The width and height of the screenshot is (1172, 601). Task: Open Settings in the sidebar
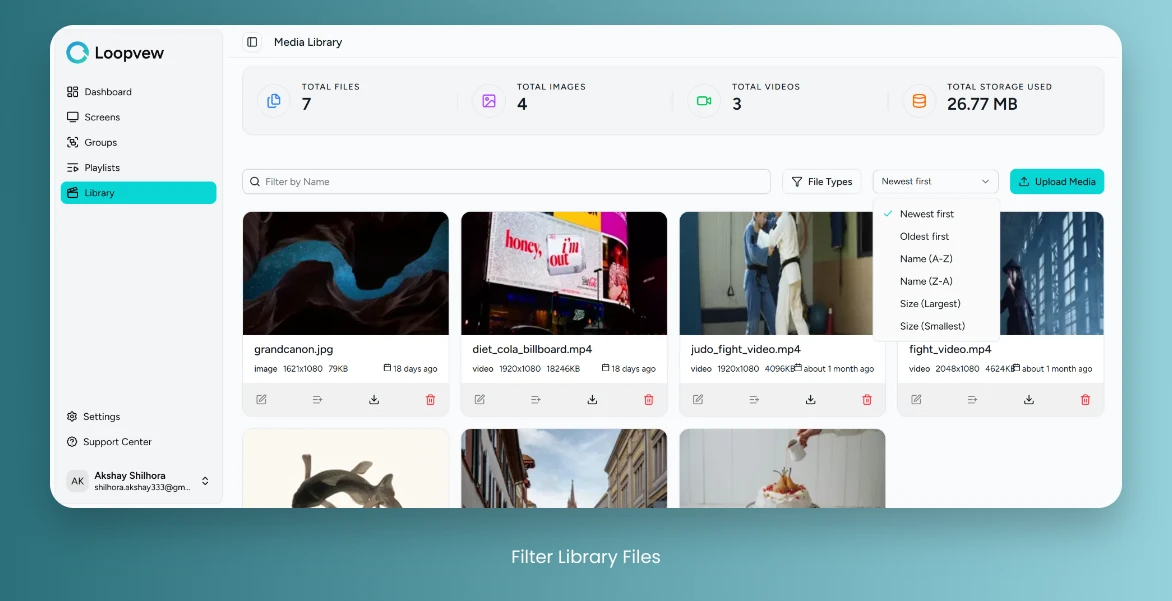[x=138, y=416]
